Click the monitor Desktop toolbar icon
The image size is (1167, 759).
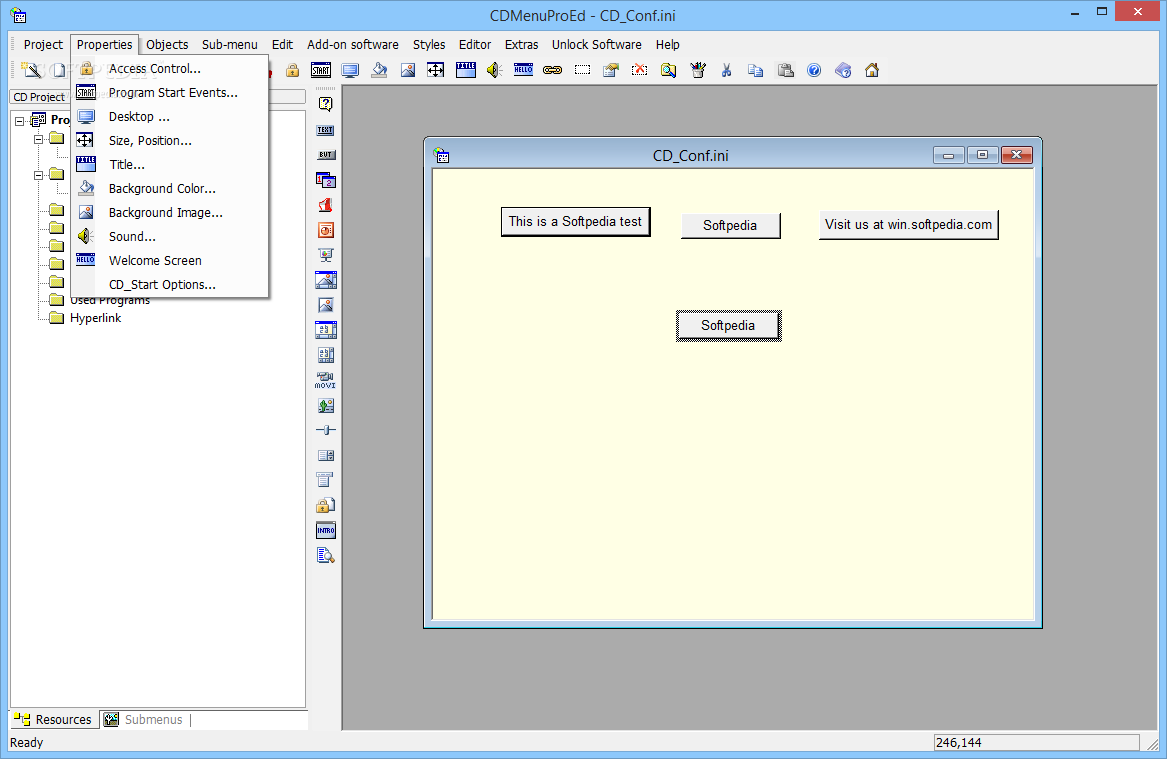(350, 70)
